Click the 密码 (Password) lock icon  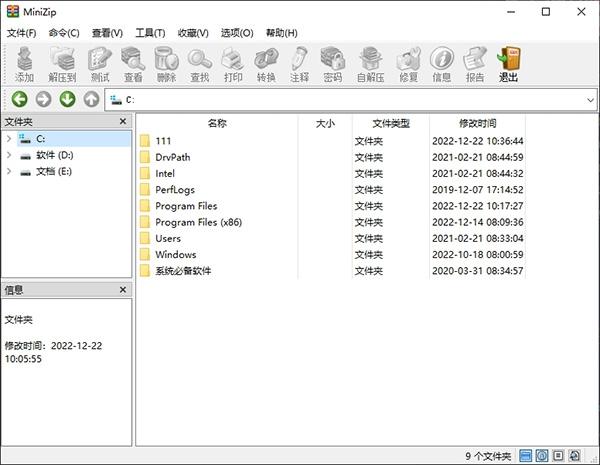[x=333, y=59]
